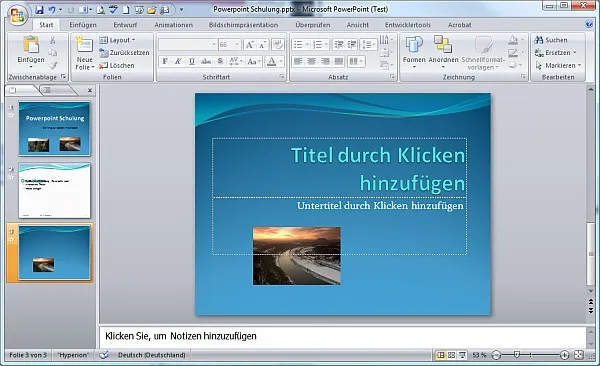Start slideshow view from status bar
Image resolution: width=600 pixels, height=366 pixels.
point(462,355)
